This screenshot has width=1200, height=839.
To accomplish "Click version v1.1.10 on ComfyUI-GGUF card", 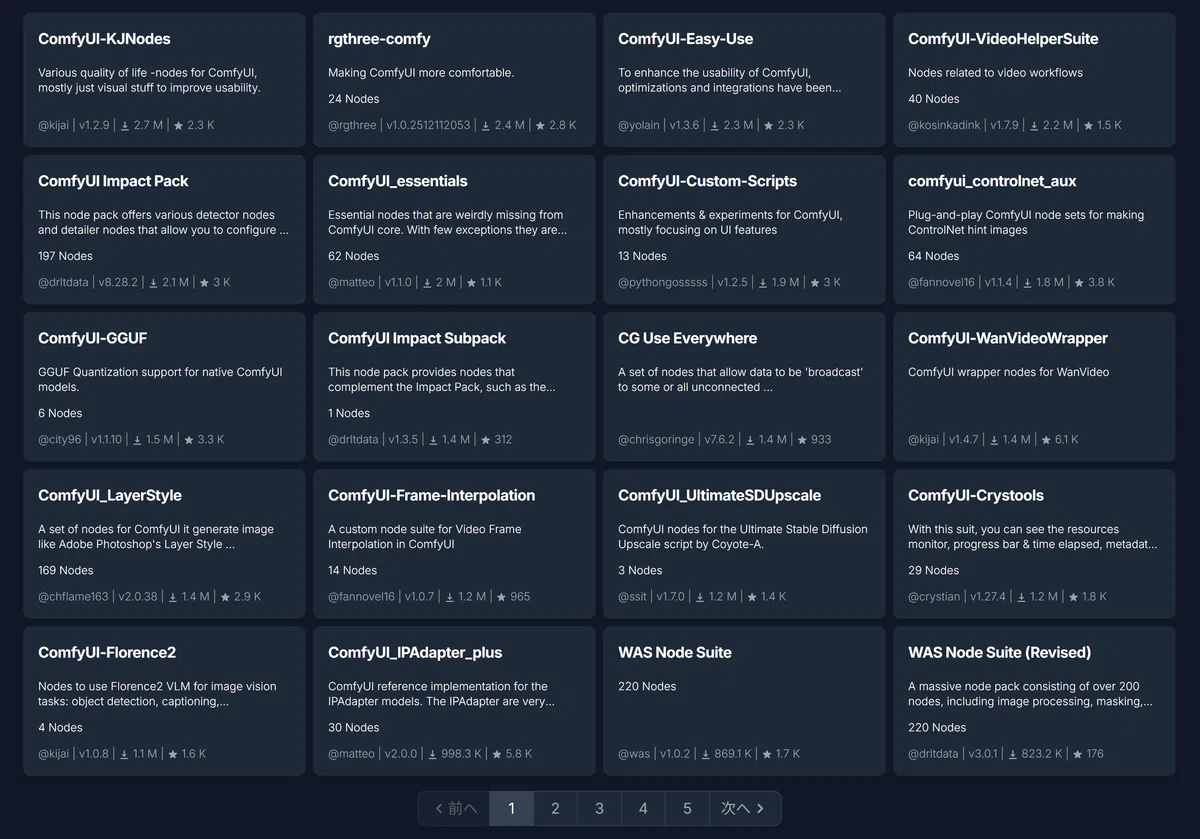I will tap(106, 440).
